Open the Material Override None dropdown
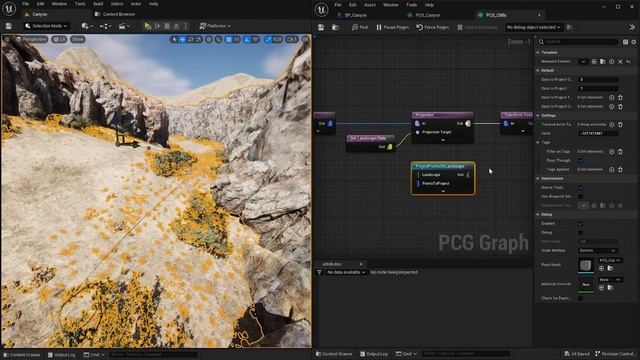640x360 pixels. point(610,280)
